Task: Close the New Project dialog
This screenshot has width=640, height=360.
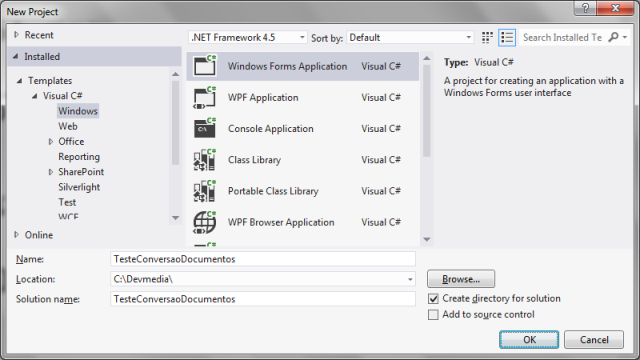Action: 616,8
